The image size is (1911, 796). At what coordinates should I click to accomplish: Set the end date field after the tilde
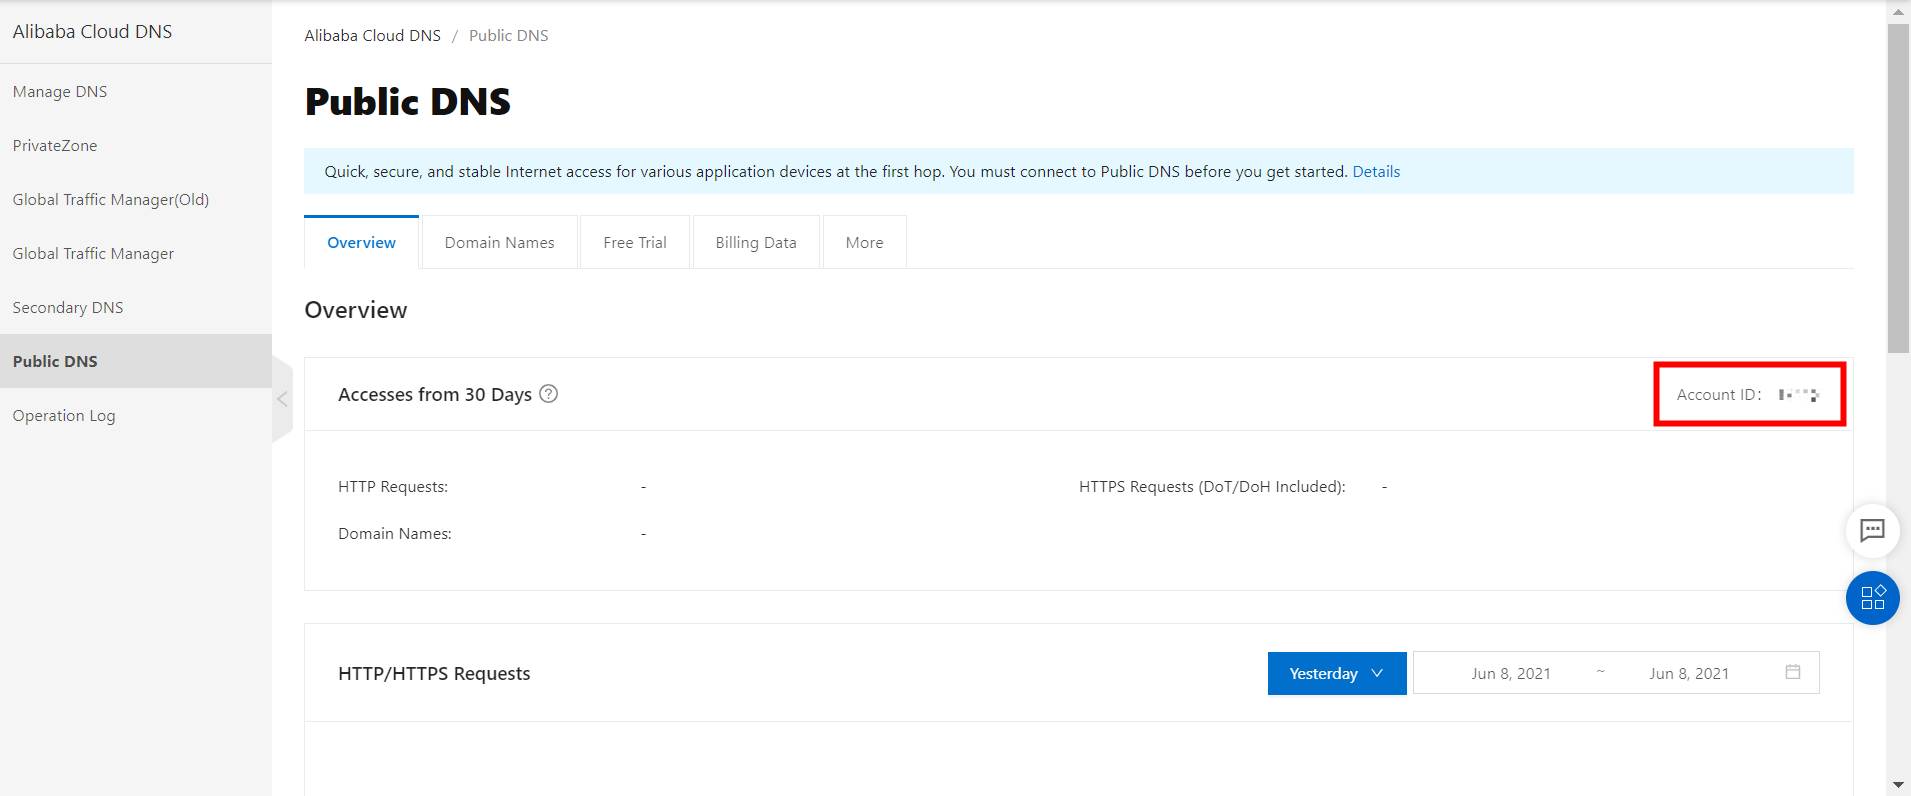click(x=1689, y=673)
